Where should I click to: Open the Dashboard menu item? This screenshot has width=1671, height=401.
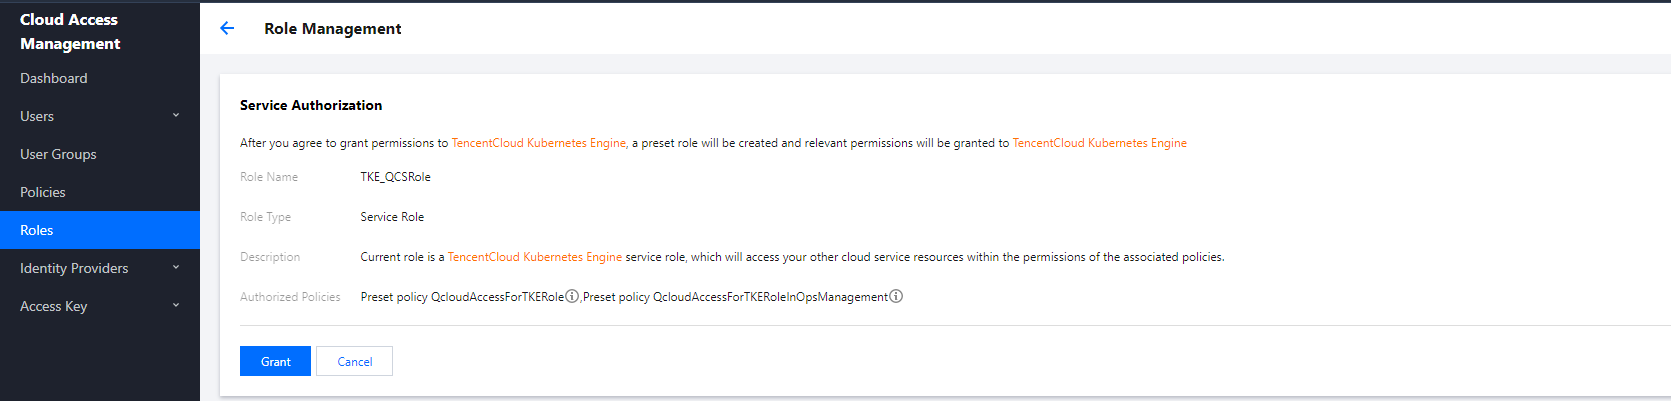[54, 78]
